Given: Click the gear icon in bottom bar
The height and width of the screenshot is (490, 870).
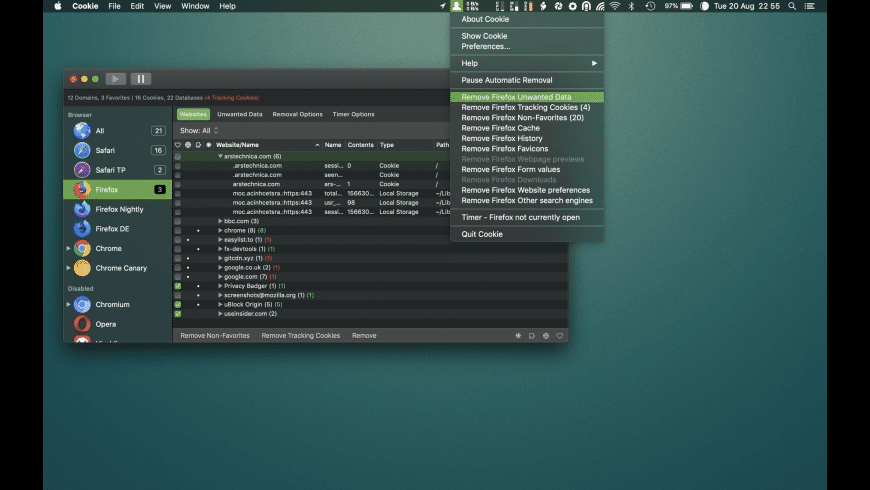Looking at the screenshot, I should tap(518, 336).
